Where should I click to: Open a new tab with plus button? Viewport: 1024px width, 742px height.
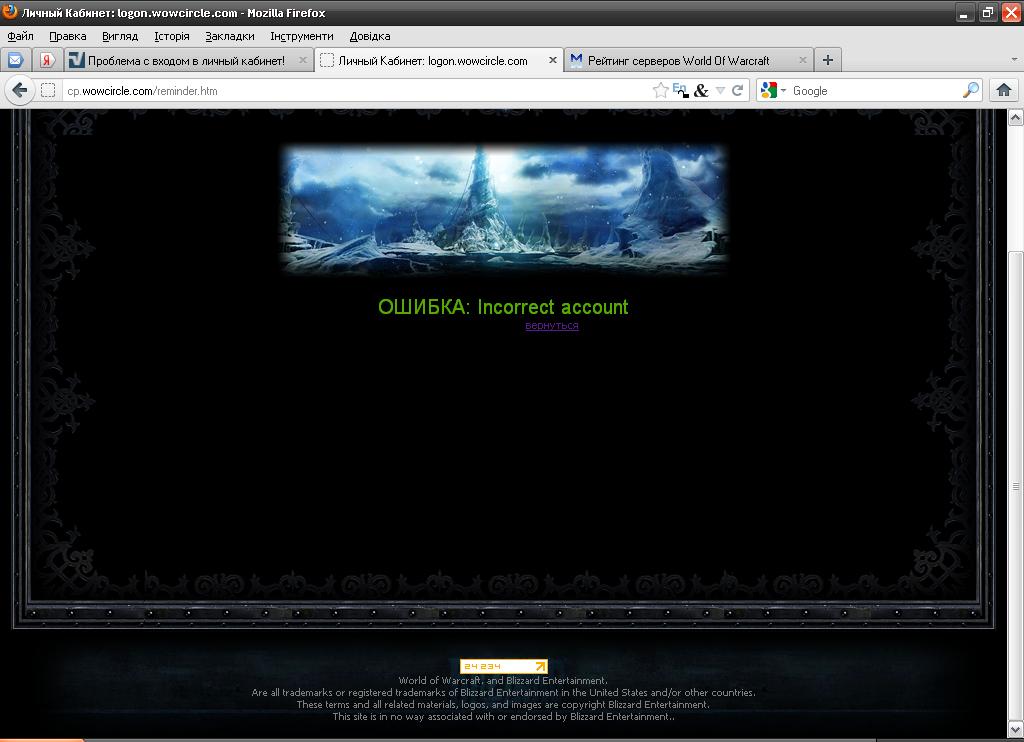827,60
